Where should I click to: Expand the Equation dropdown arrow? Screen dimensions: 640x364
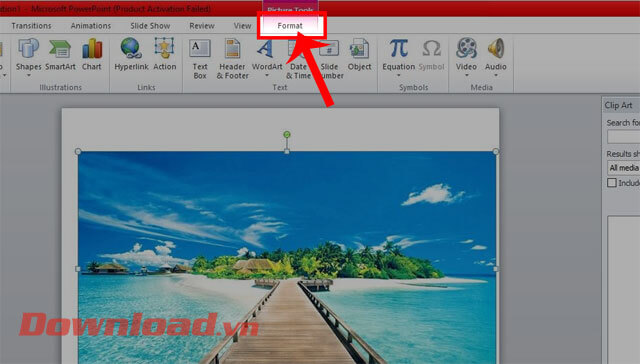pyautogui.click(x=398, y=75)
